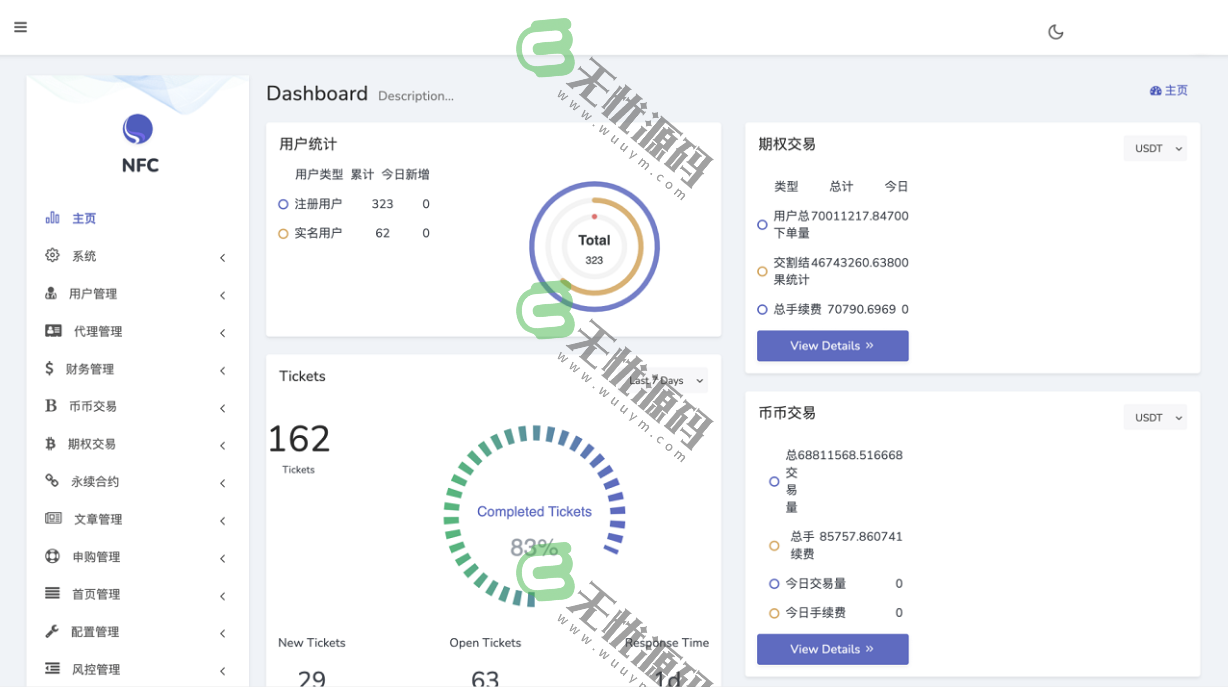Click the 主页 breadcrumb link top right
This screenshot has height=687, width=1228.
[x=1169, y=90]
